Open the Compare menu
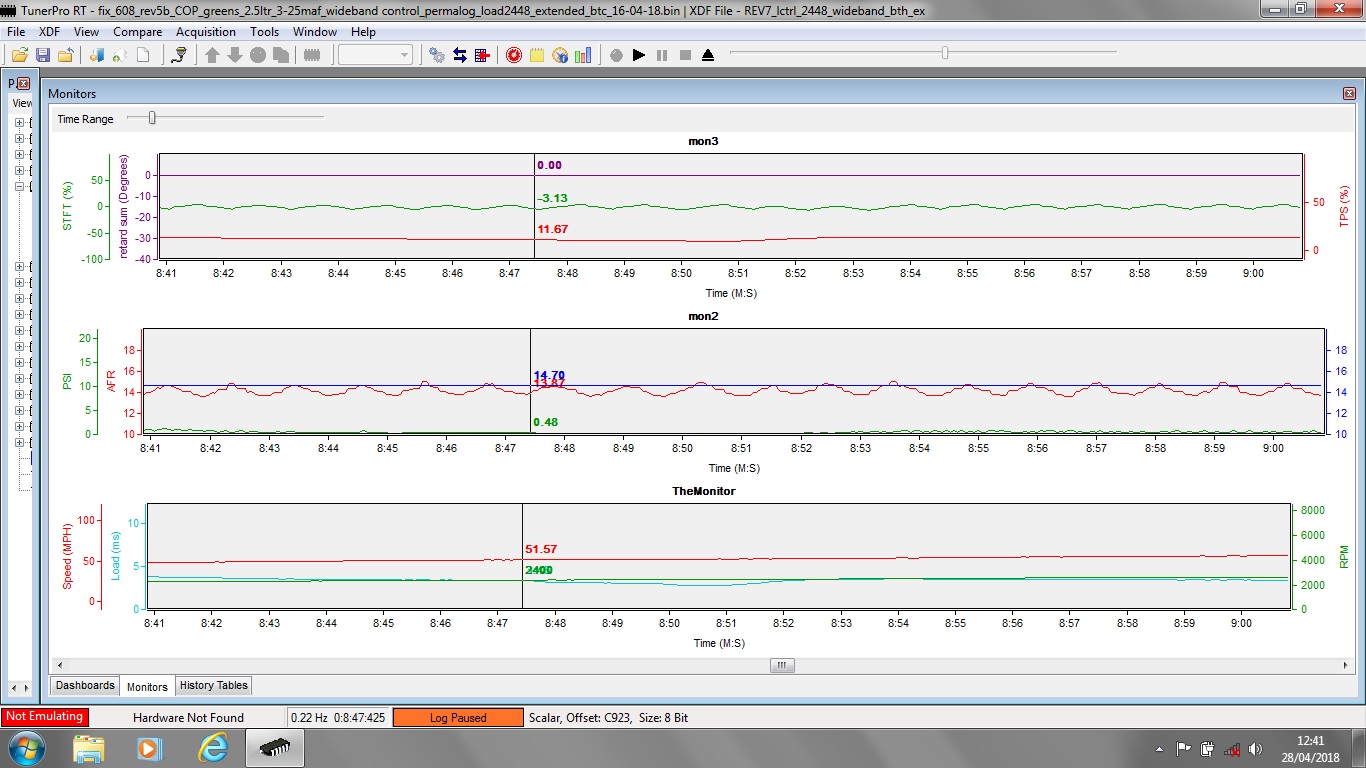 137,32
